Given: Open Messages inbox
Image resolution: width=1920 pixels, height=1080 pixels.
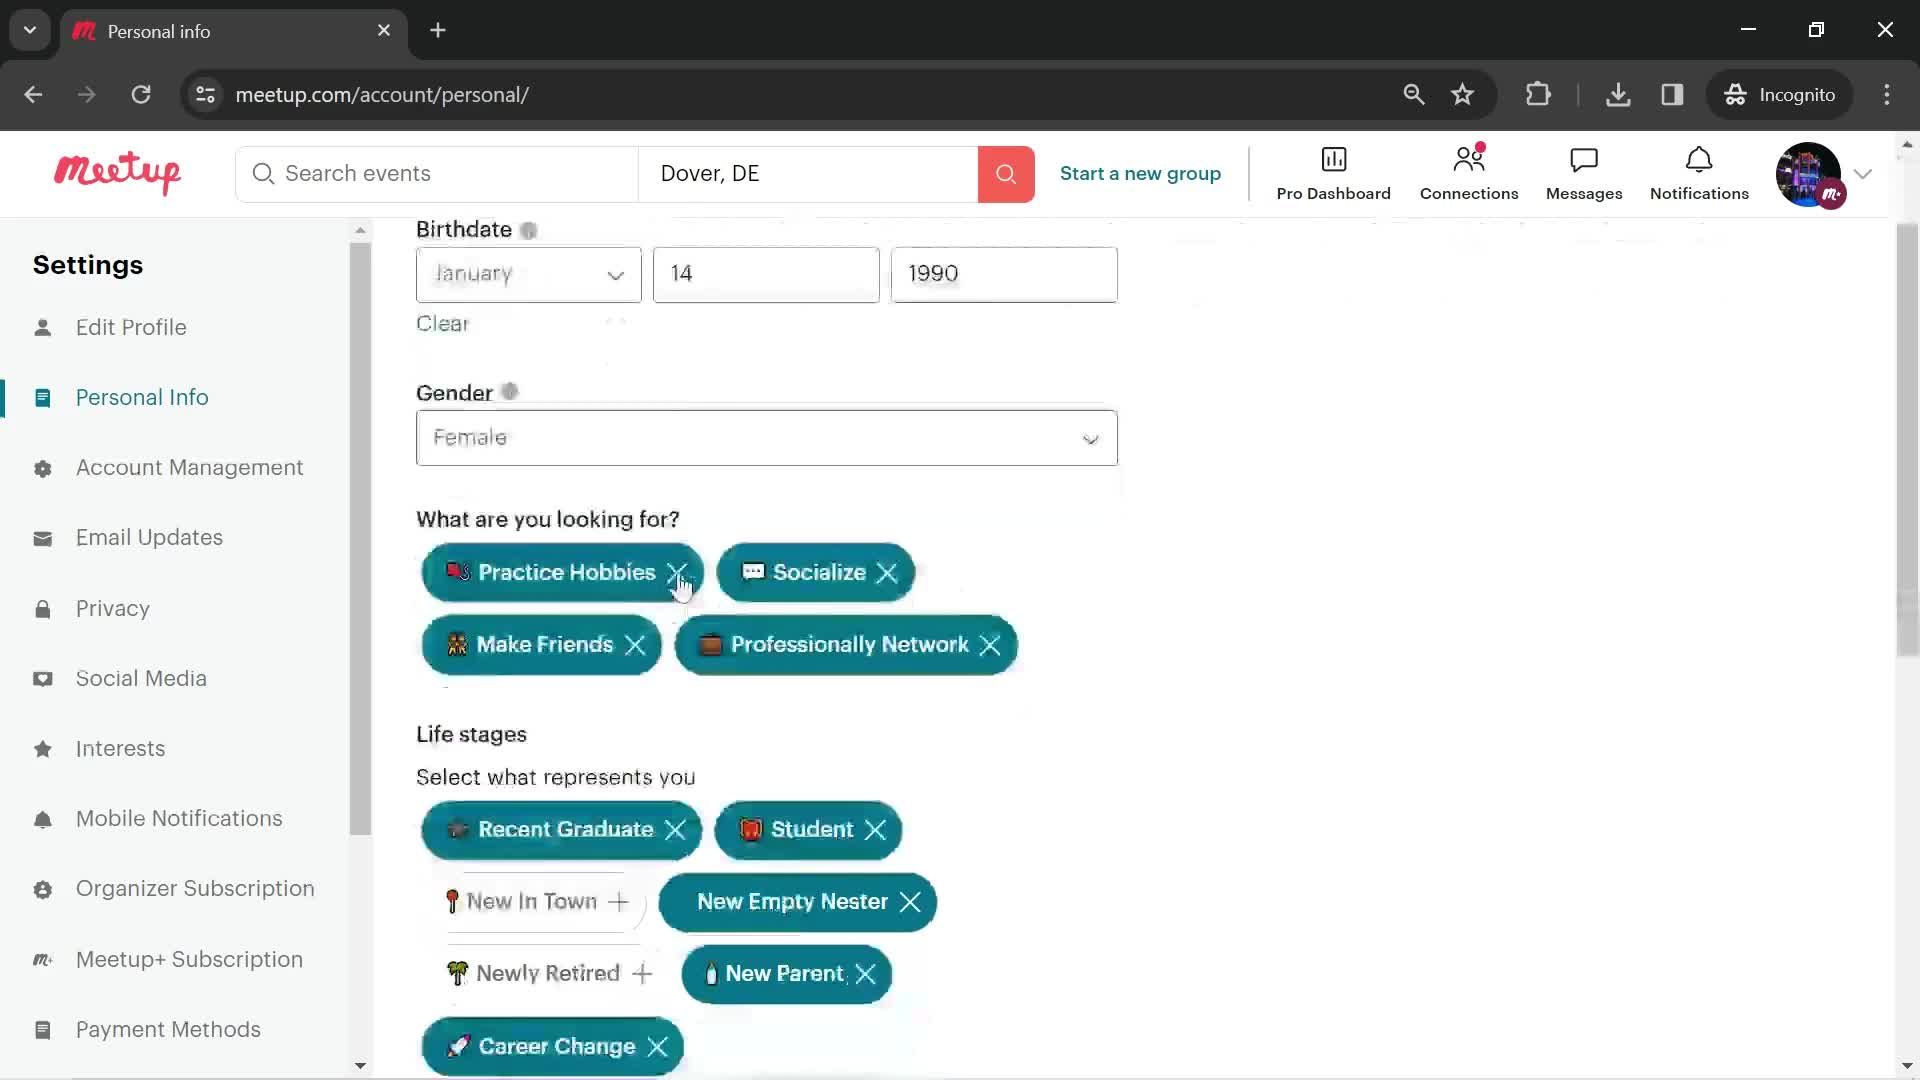Looking at the screenshot, I should (x=1584, y=173).
